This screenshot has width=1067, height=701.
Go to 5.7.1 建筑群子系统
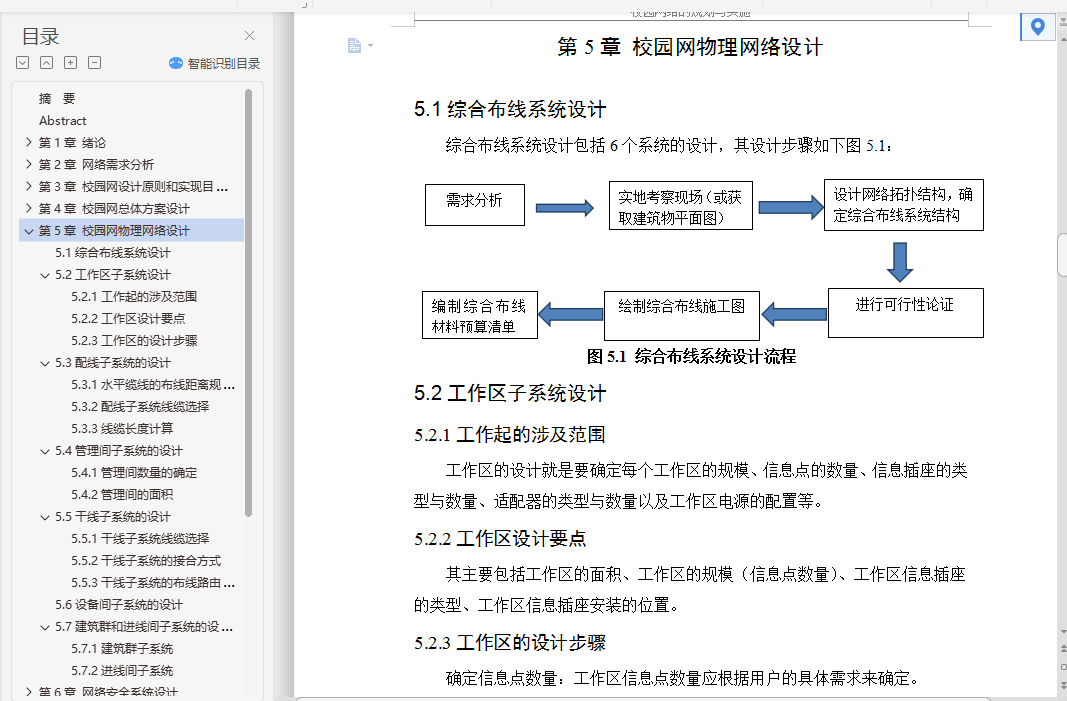pos(122,649)
